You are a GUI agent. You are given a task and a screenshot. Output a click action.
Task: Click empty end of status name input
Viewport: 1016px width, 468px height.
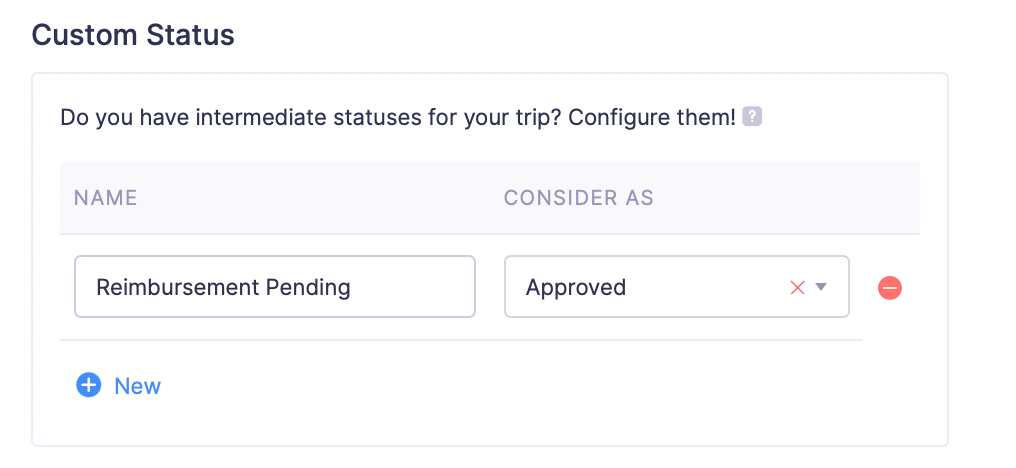(x=420, y=288)
